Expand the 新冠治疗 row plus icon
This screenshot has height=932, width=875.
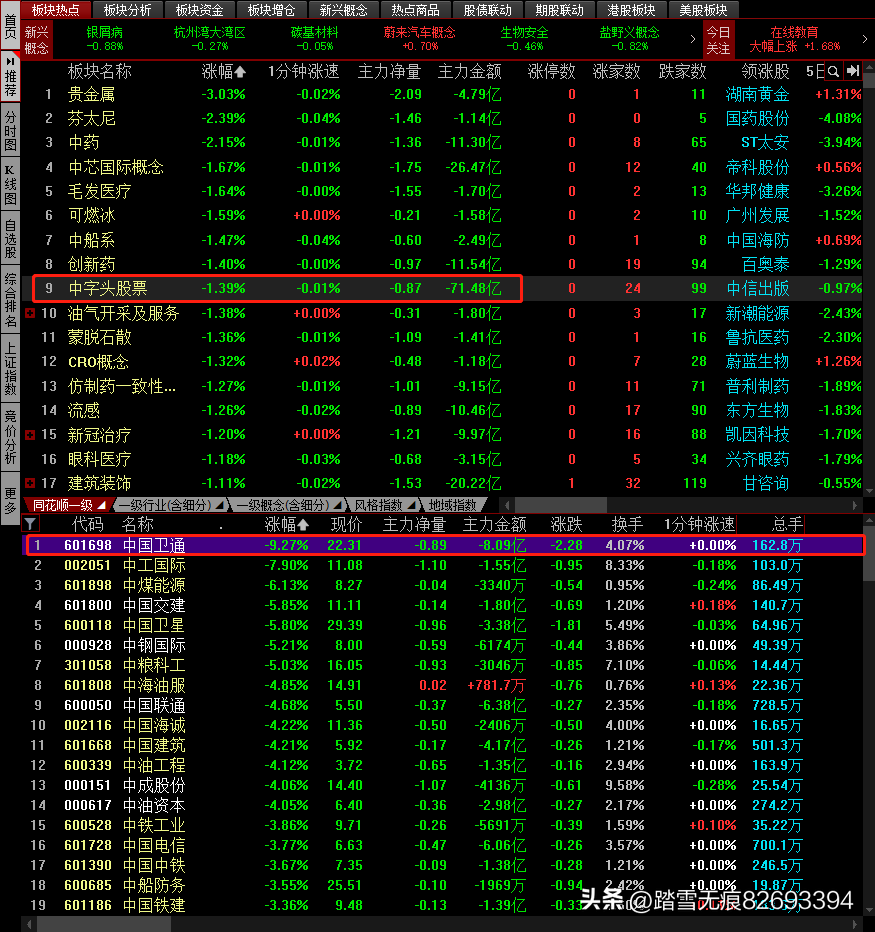point(30,435)
